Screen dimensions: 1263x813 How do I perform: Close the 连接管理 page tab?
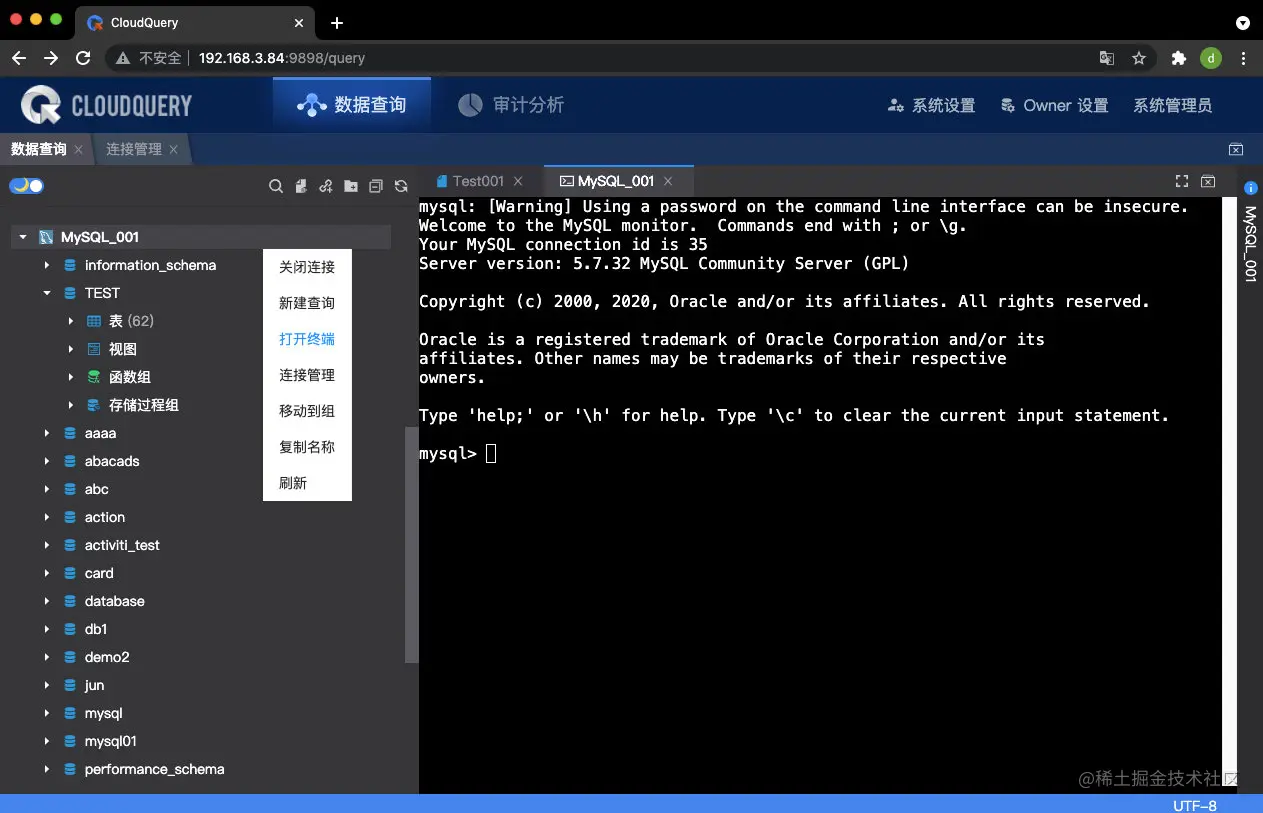click(173, 149)
